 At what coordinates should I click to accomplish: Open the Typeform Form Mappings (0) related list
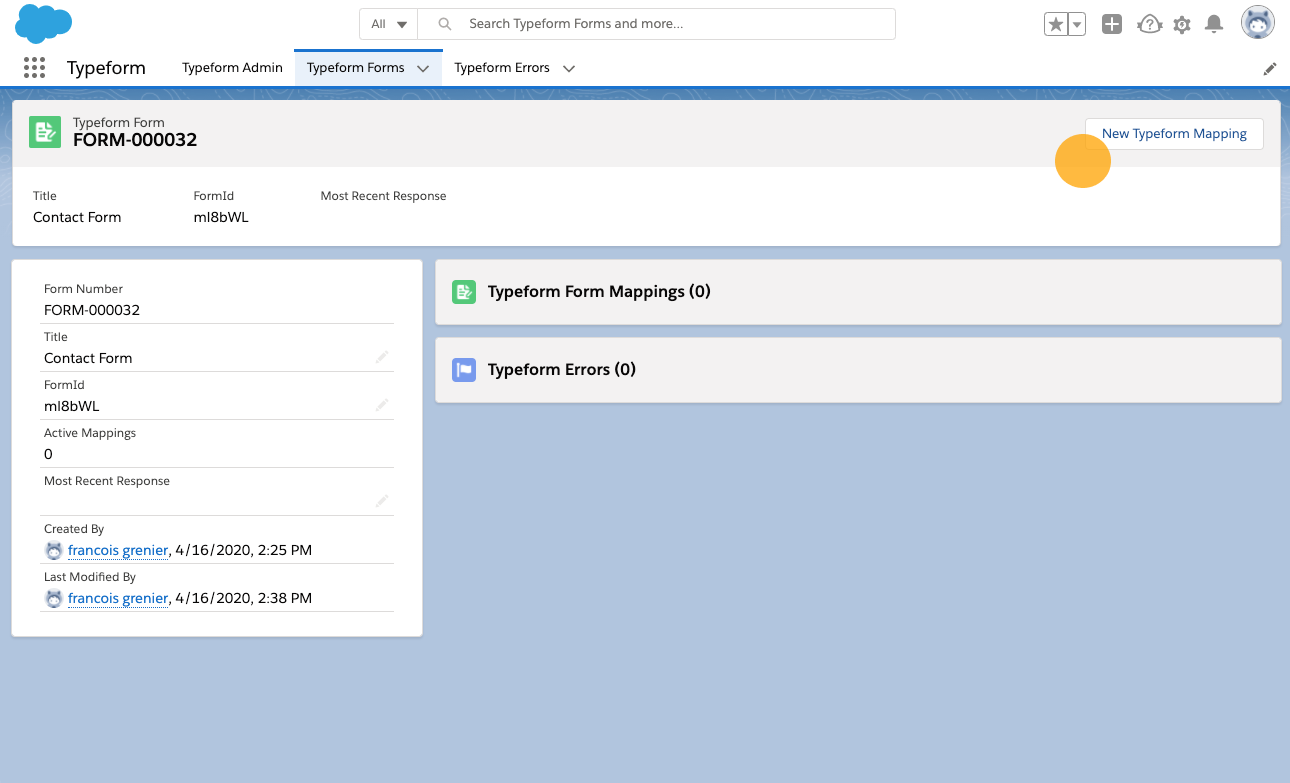599,292
